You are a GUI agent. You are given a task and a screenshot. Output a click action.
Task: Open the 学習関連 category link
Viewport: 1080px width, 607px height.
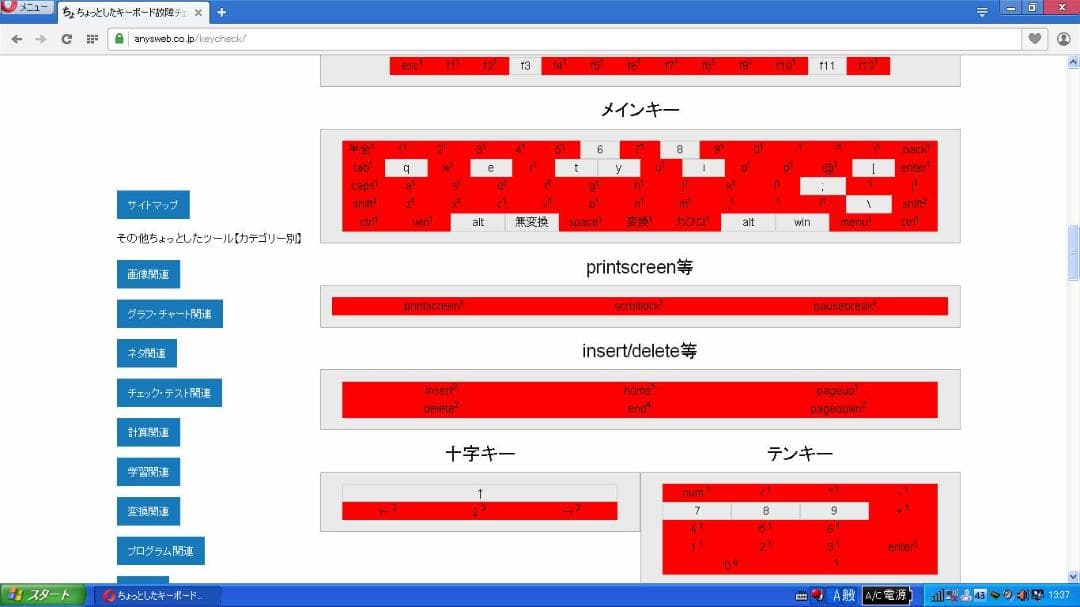coord(151,471)
